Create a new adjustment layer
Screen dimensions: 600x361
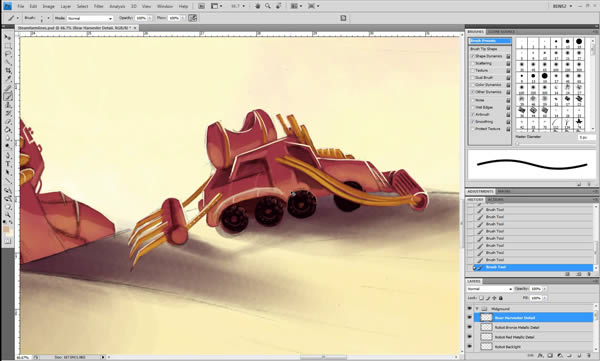(559, 356)
